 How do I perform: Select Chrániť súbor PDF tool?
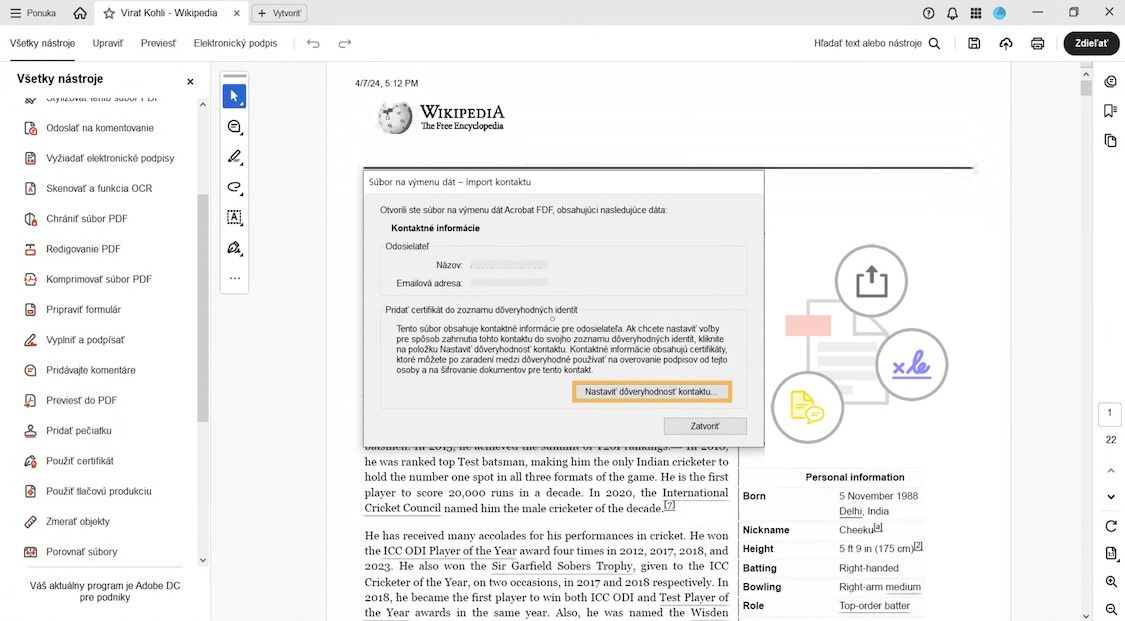point(87,218)
